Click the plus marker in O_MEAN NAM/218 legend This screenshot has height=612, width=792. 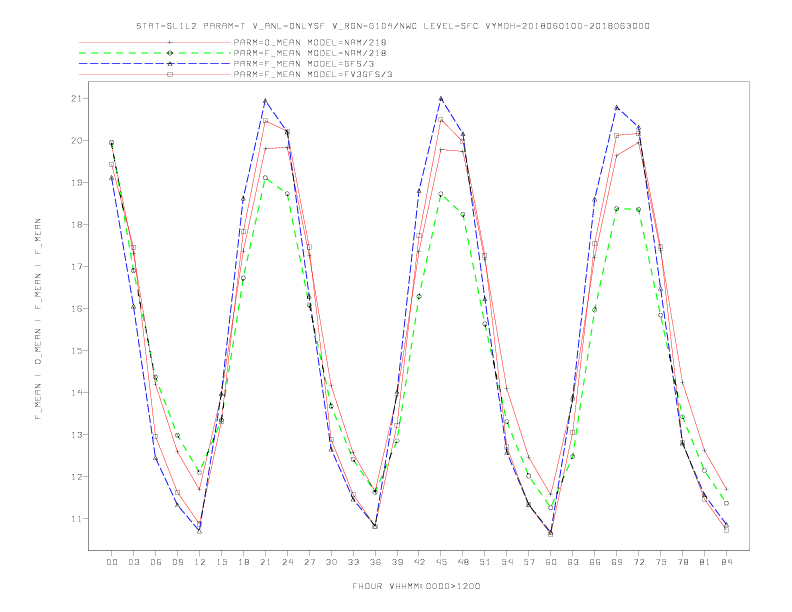170,42
